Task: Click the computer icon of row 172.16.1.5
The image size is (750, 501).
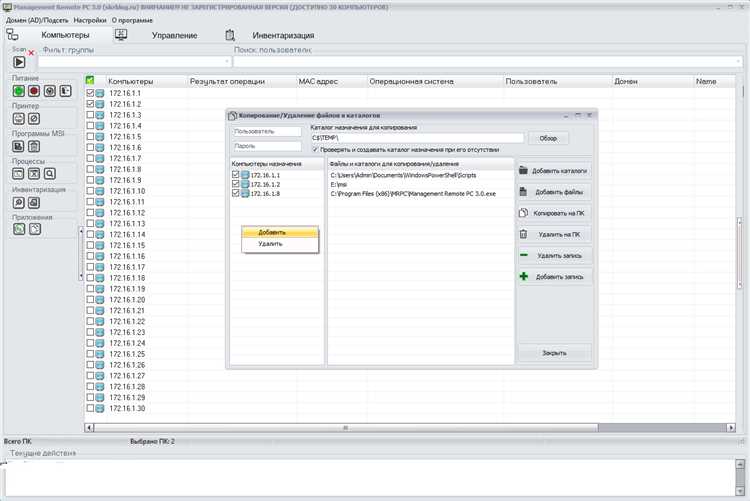Action: point(99,137)
